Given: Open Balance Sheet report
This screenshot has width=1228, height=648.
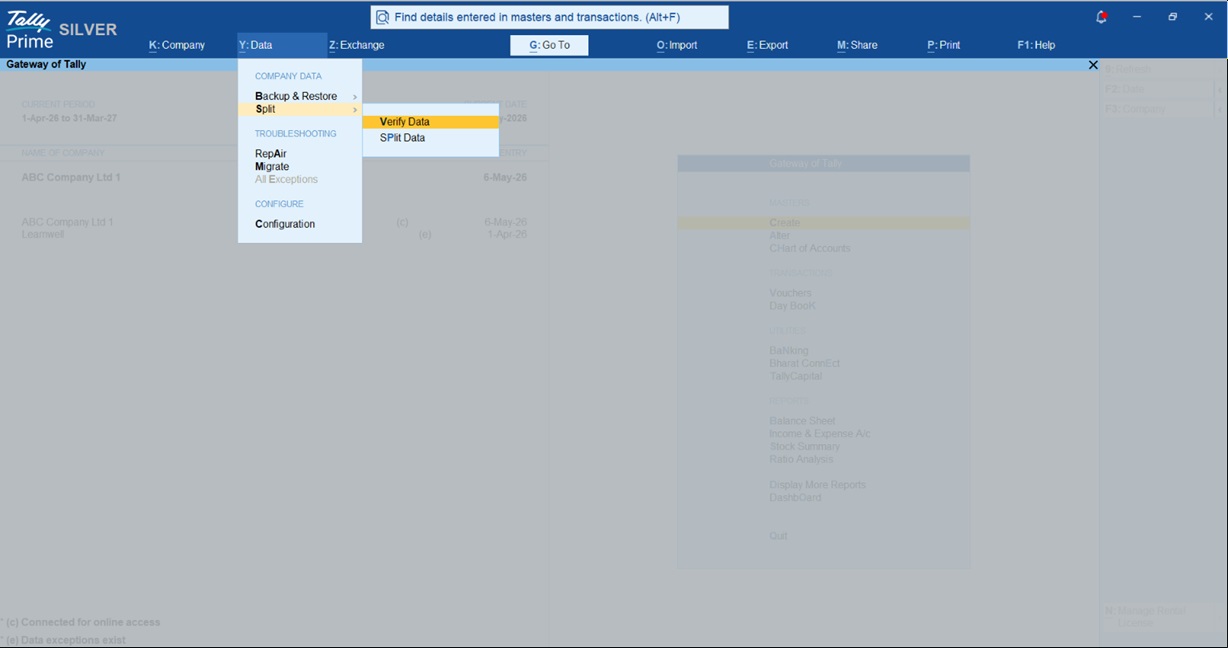Looking at the screenshot, I should click(x=802, y=421).
